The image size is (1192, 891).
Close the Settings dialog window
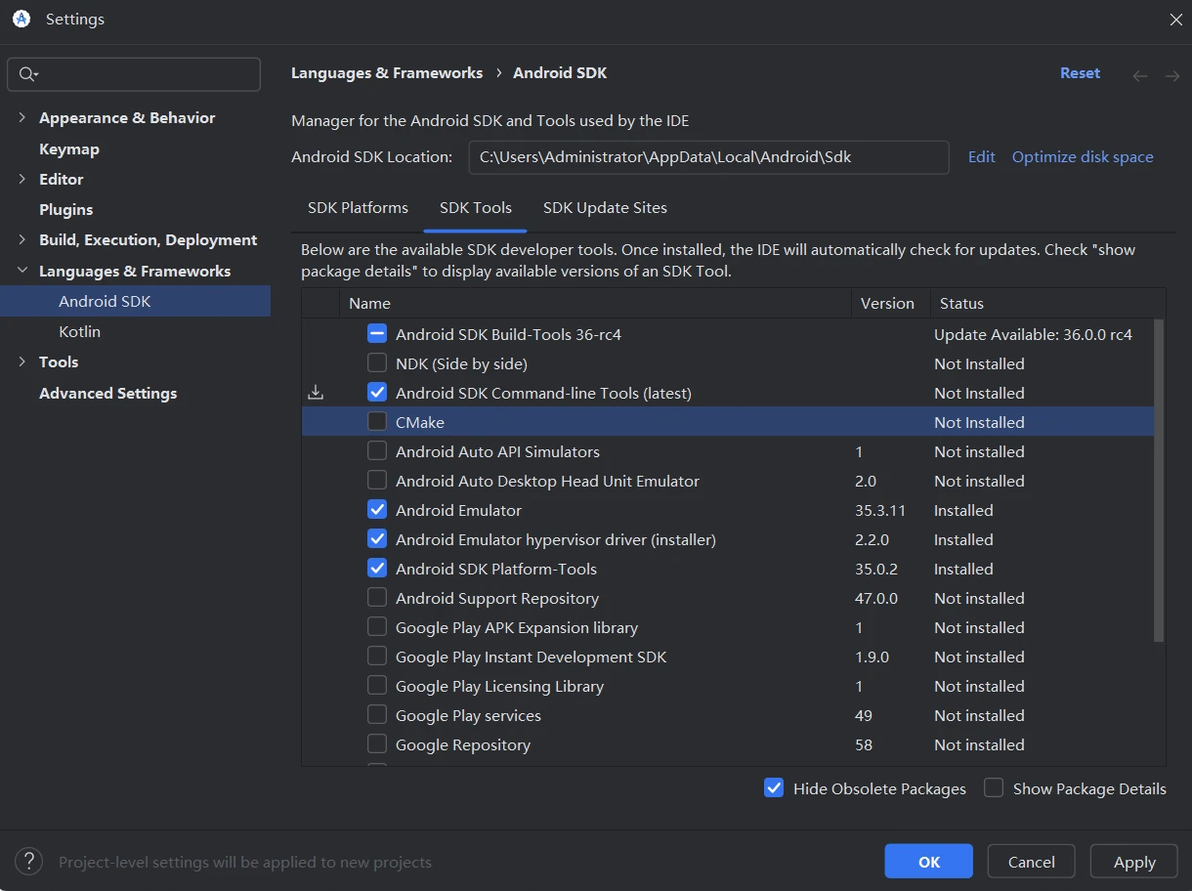(x=1175, y=20)
